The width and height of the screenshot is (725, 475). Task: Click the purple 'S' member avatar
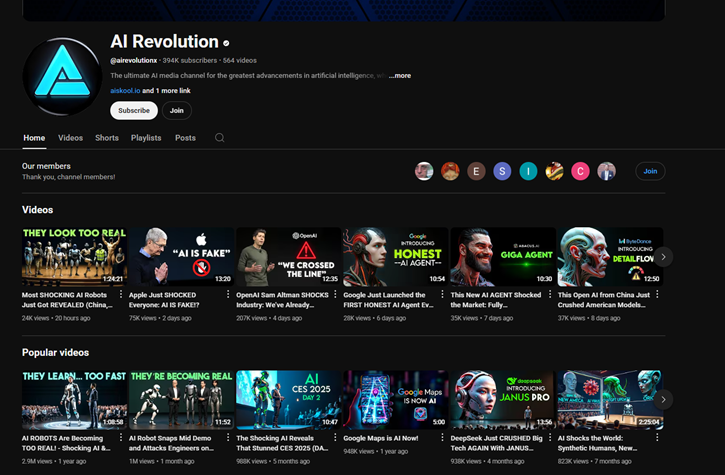[502, 171]
